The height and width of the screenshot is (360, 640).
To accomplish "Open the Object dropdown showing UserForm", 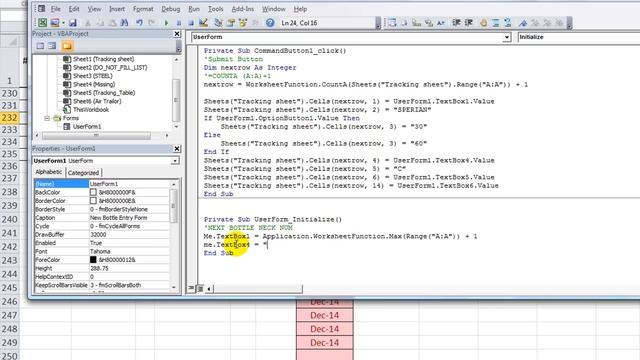I will [507, 37].
